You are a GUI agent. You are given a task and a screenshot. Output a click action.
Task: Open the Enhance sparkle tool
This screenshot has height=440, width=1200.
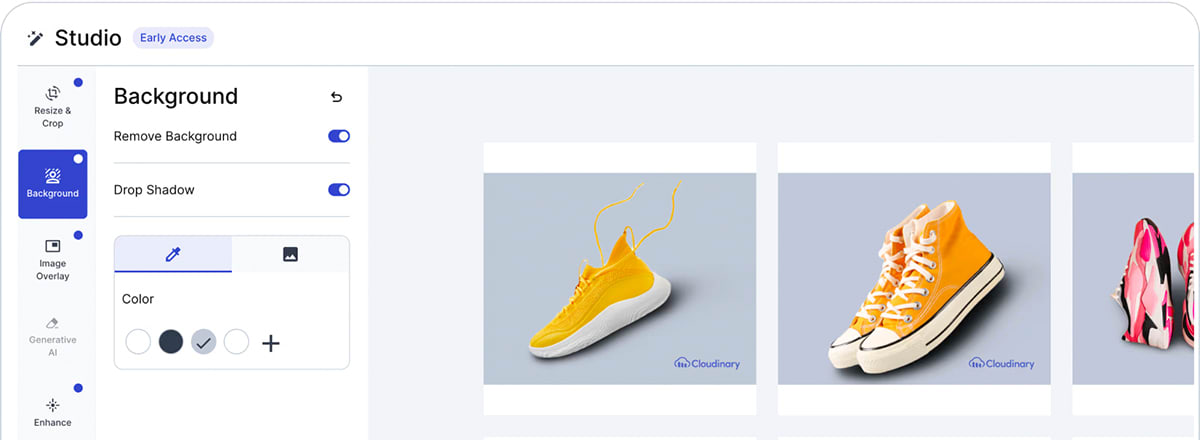[52, 411]
